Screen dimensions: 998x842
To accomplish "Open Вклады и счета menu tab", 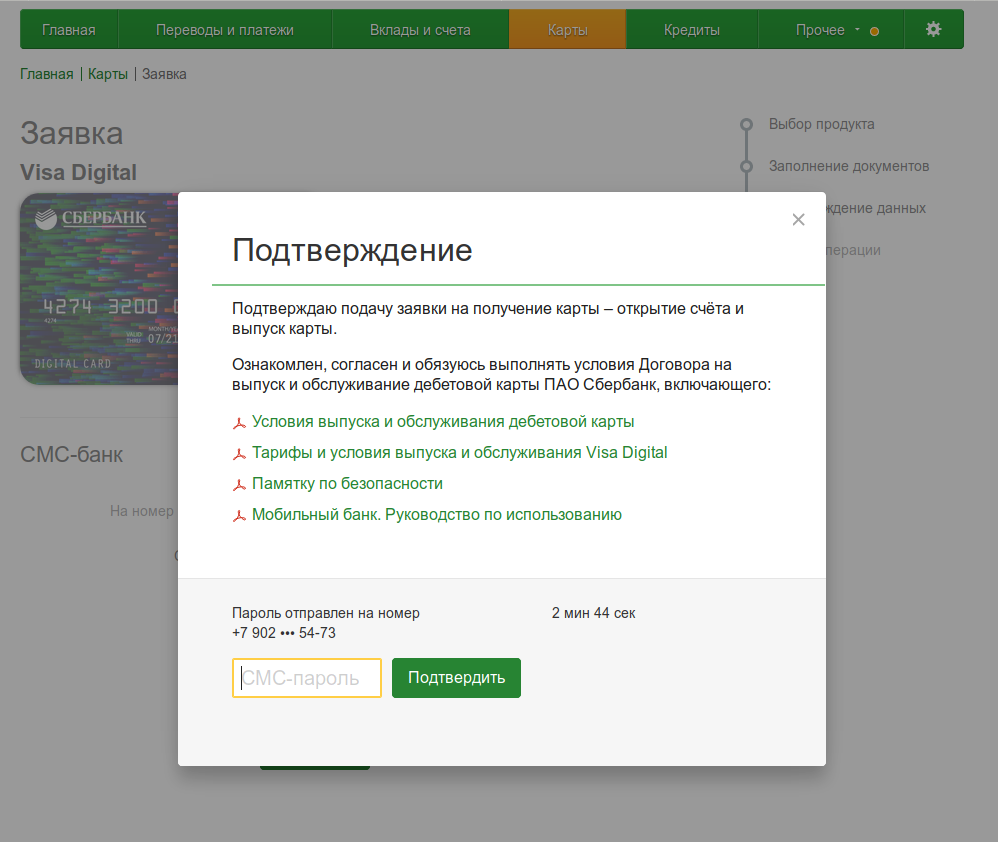I will tap(420, 29).
